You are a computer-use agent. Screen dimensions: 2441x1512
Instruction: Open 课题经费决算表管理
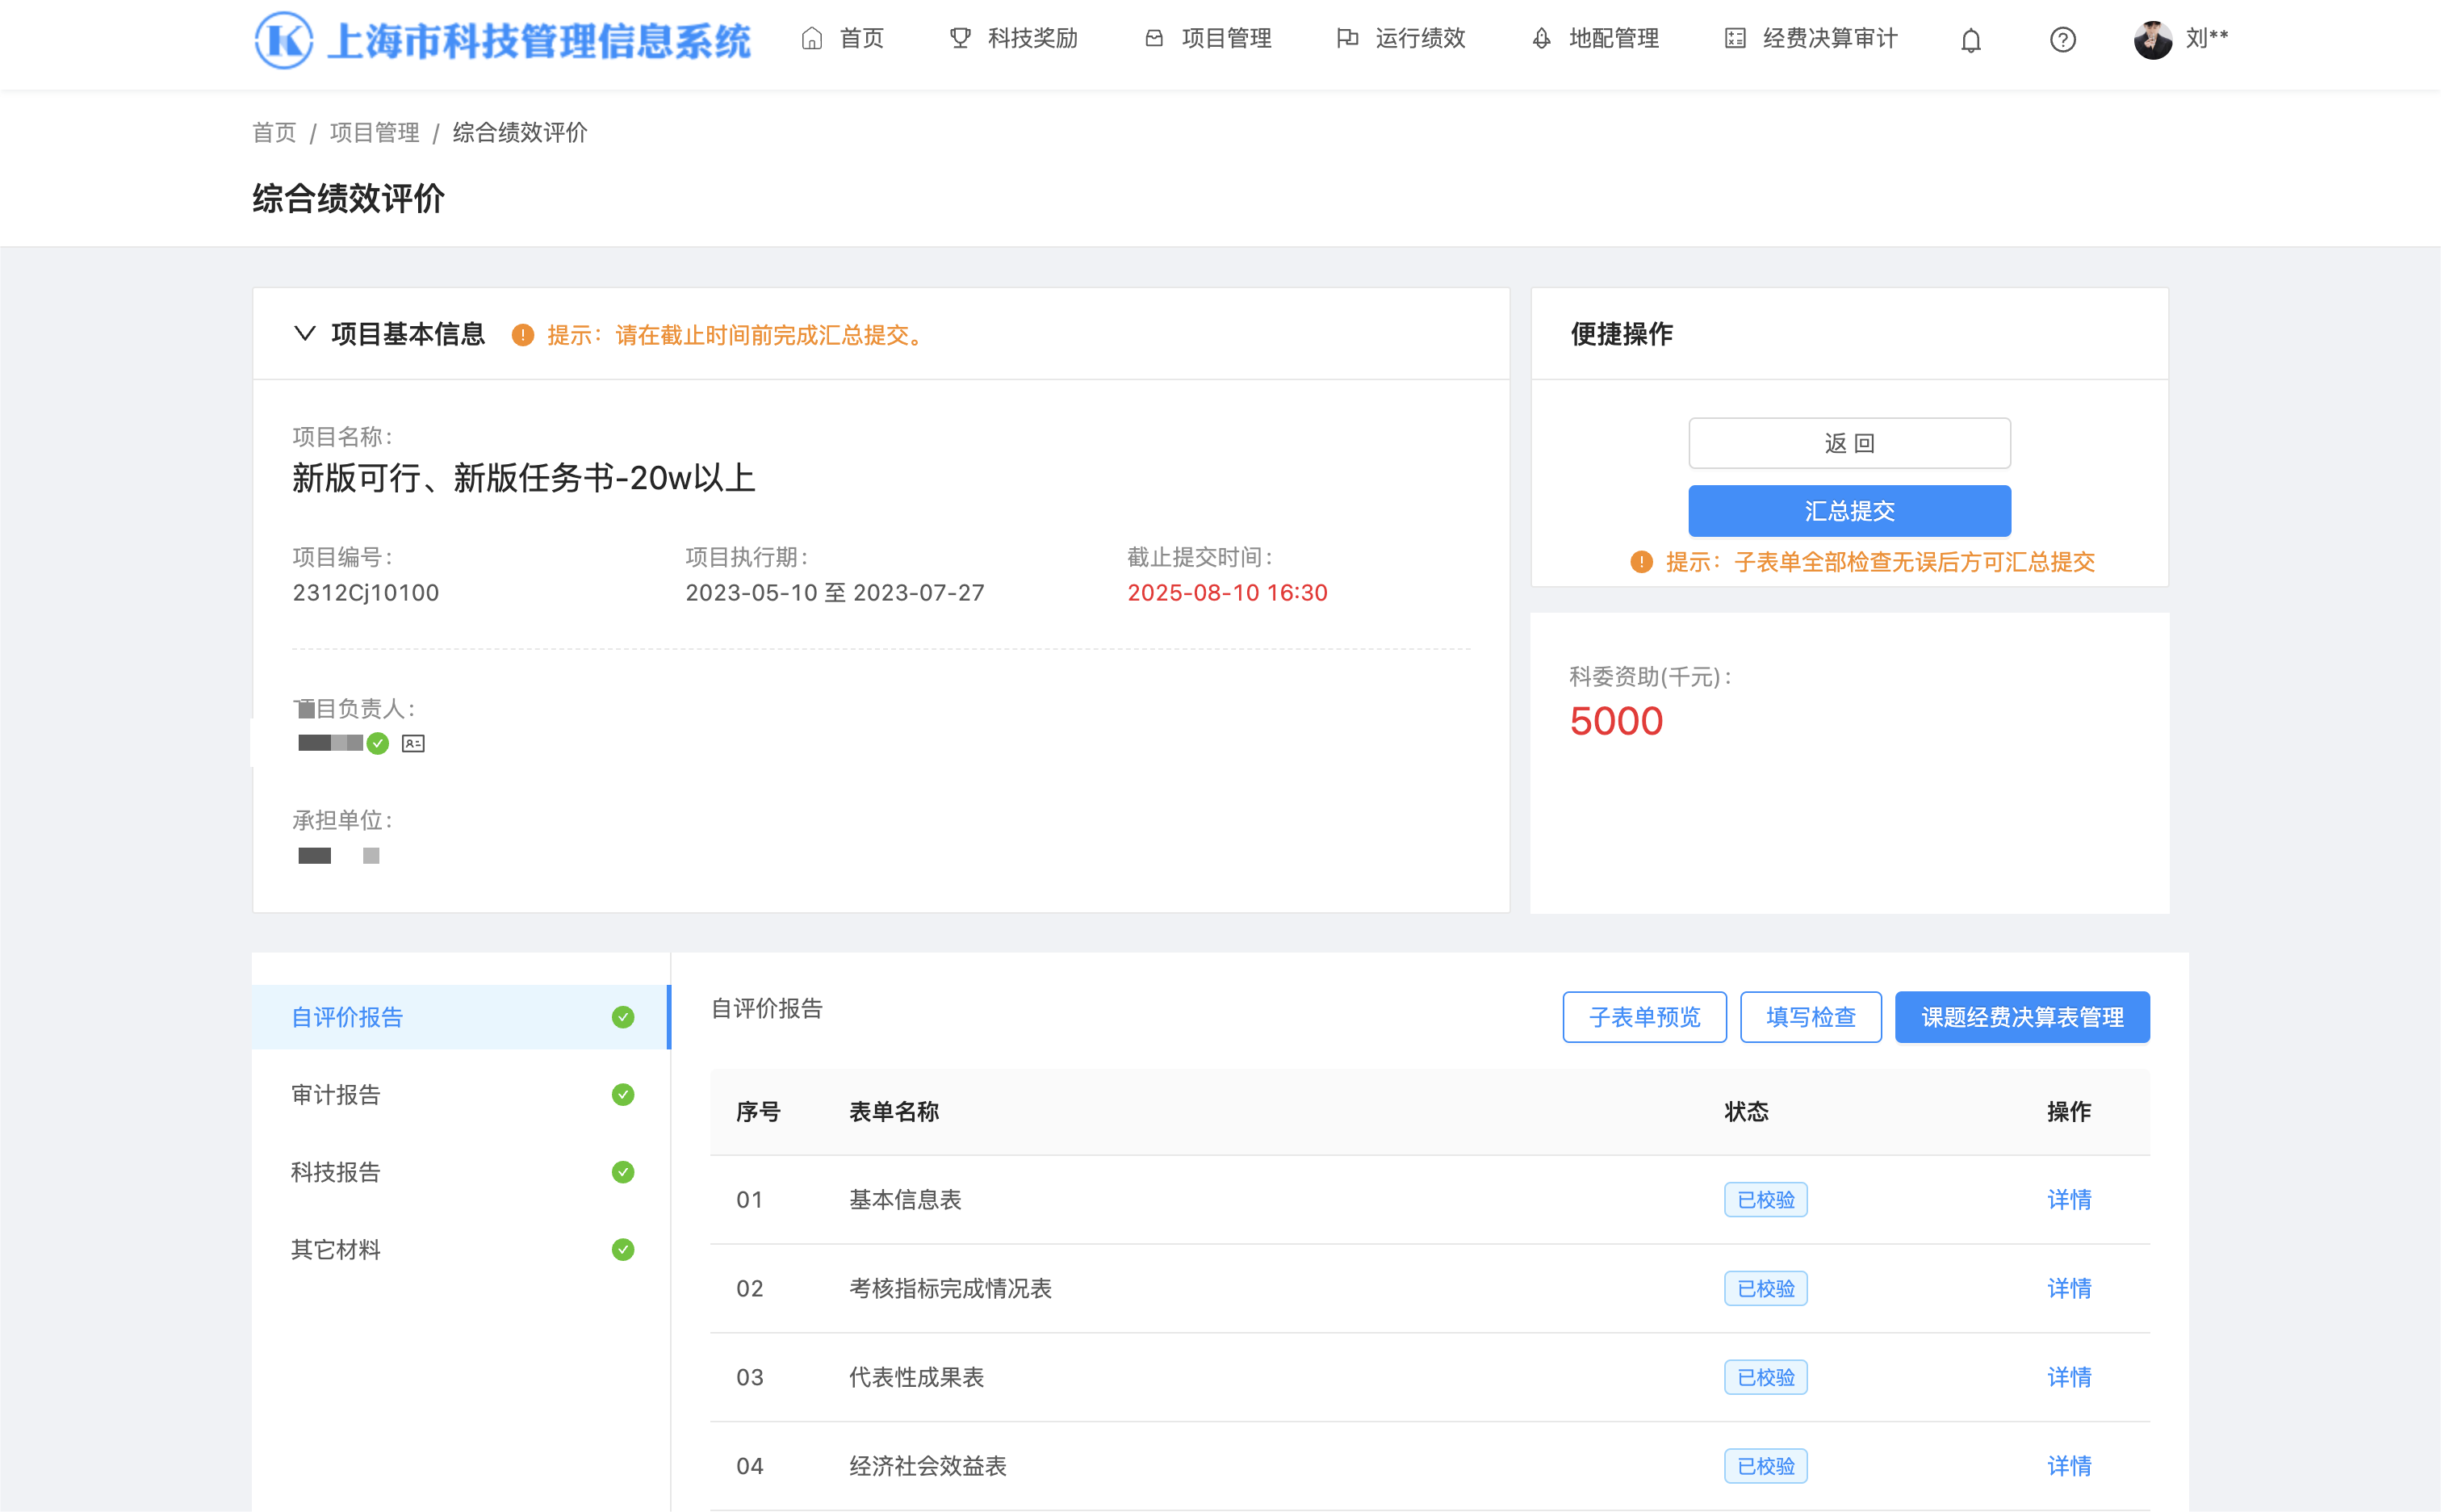(x=2021, y=1017)
